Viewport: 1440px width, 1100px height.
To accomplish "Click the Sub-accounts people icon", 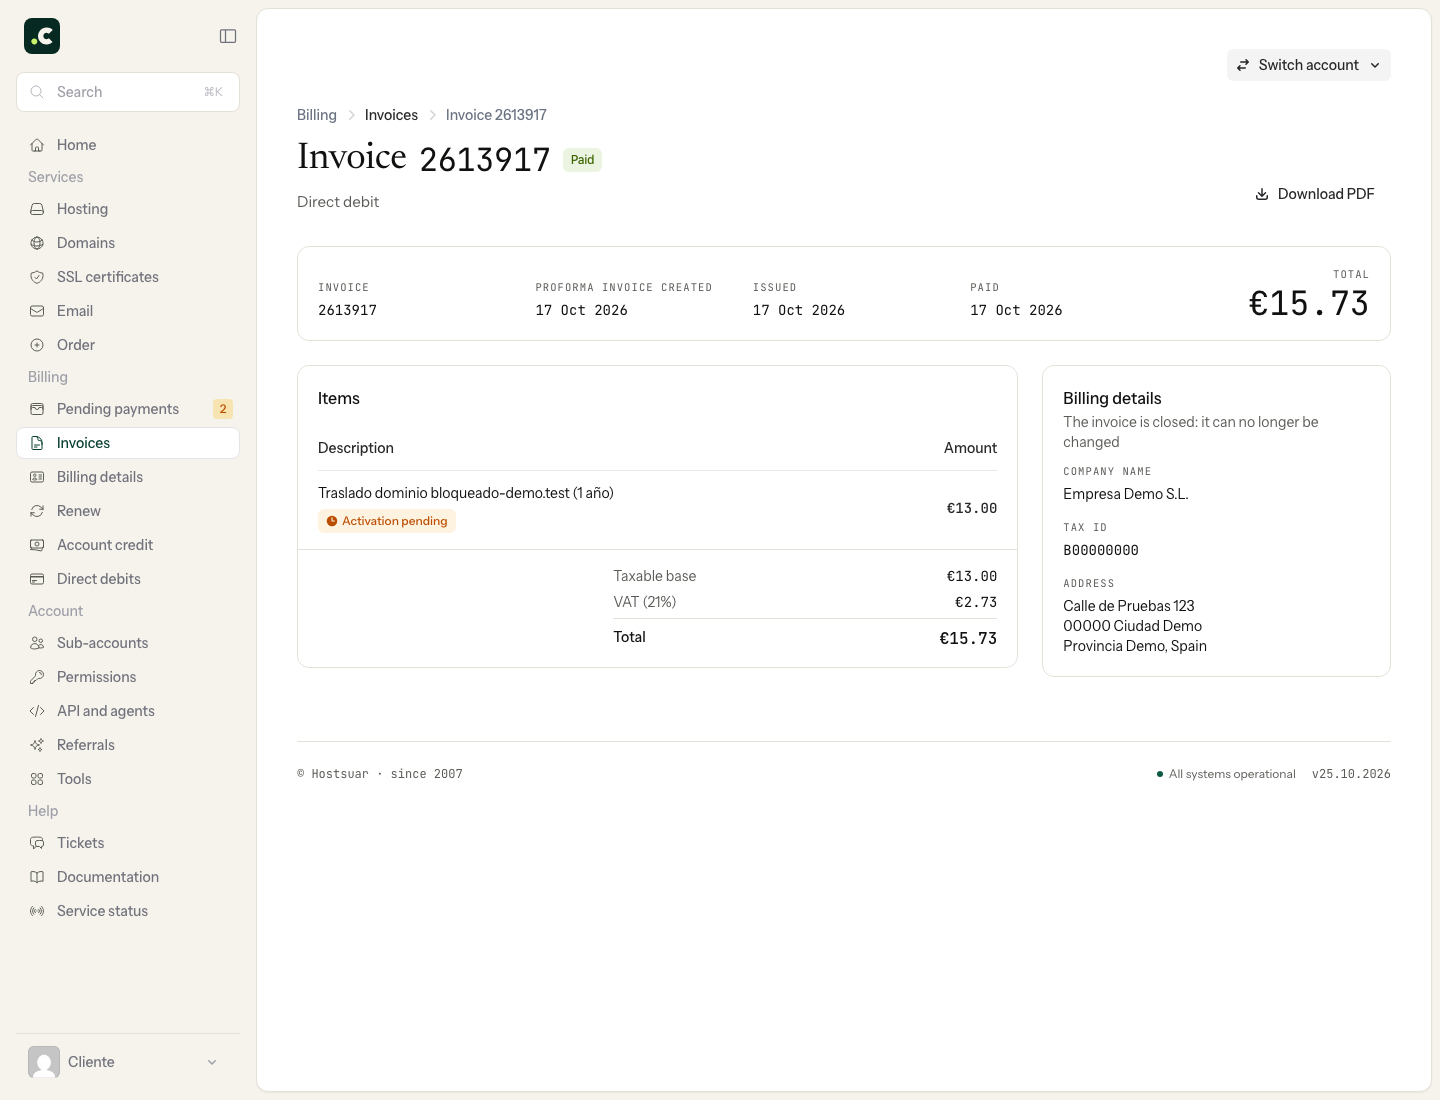I will point(37,643).
